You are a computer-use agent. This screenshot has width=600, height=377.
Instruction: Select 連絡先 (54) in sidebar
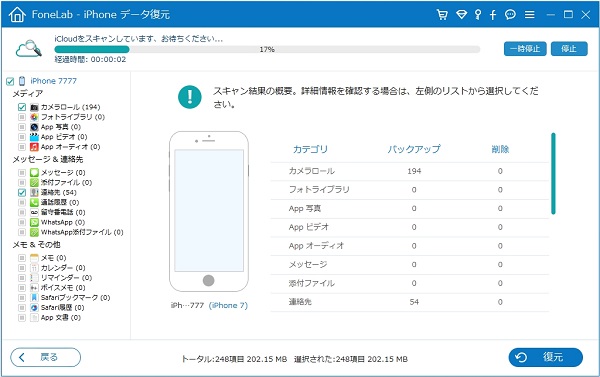(59, 193)
